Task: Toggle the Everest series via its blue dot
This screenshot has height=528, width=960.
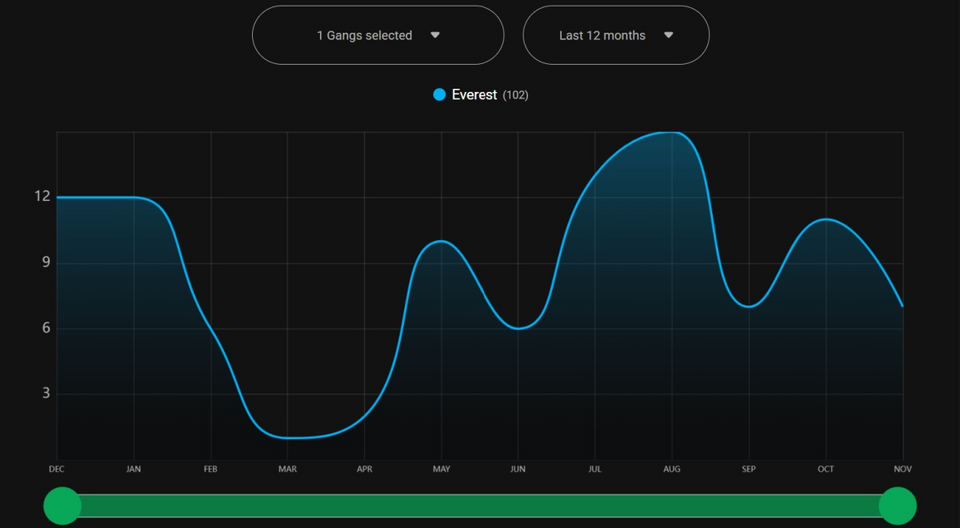Action: point(439,95)
